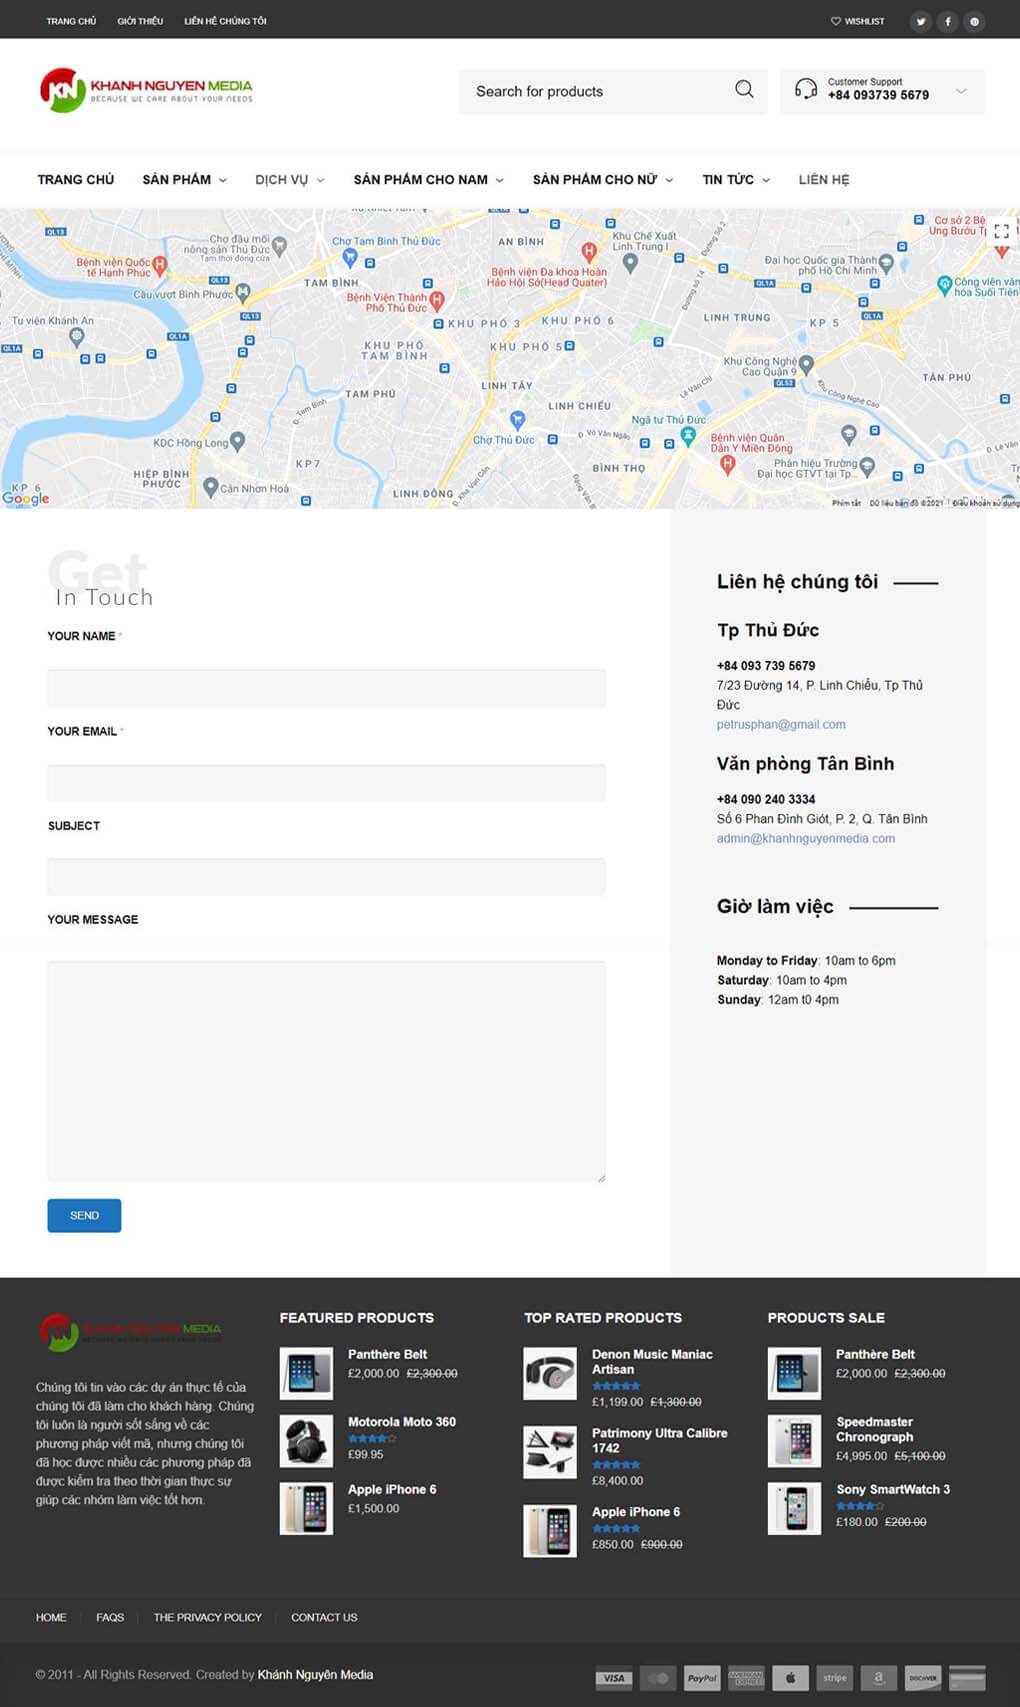Viewport: 1020px width, 1707px height.
Task: Open the Sản Phẩm Cho Nữ dropdown
Action: point(602,180)
